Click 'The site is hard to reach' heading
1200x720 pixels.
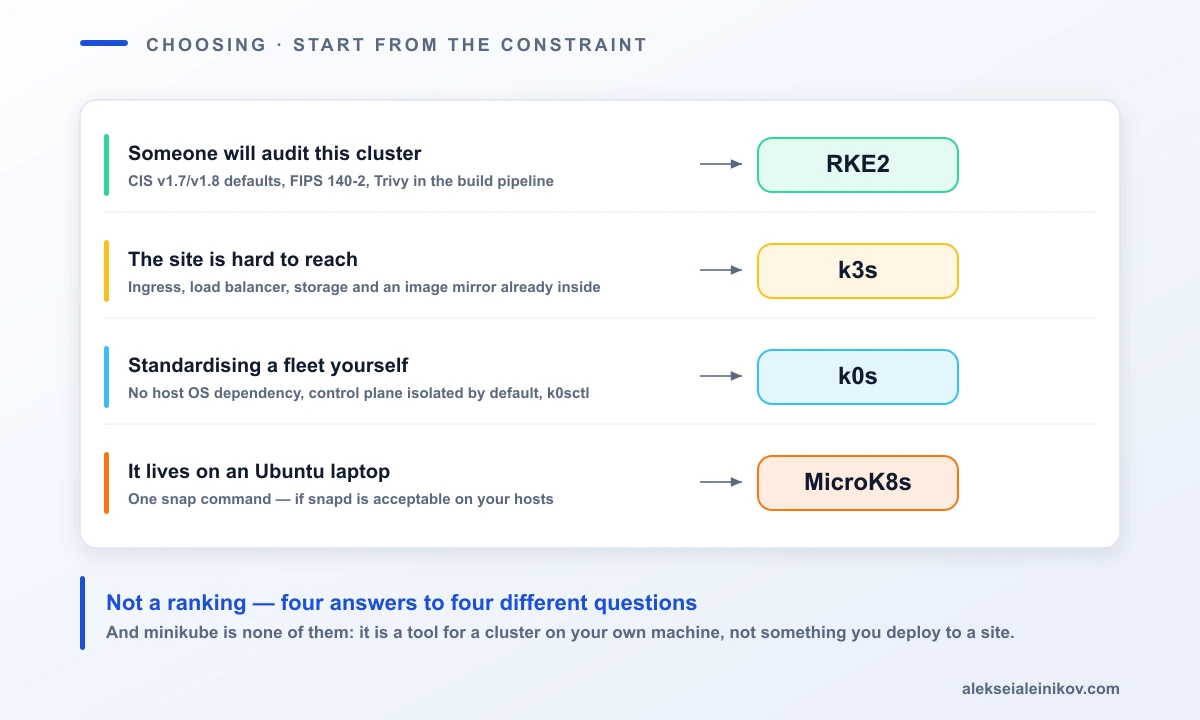[243, 260]
